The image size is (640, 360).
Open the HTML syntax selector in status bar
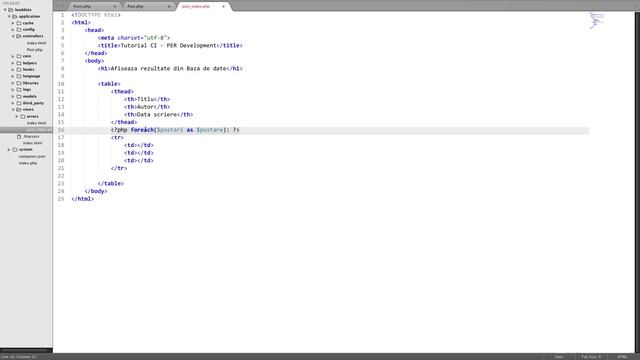point(622,357)
